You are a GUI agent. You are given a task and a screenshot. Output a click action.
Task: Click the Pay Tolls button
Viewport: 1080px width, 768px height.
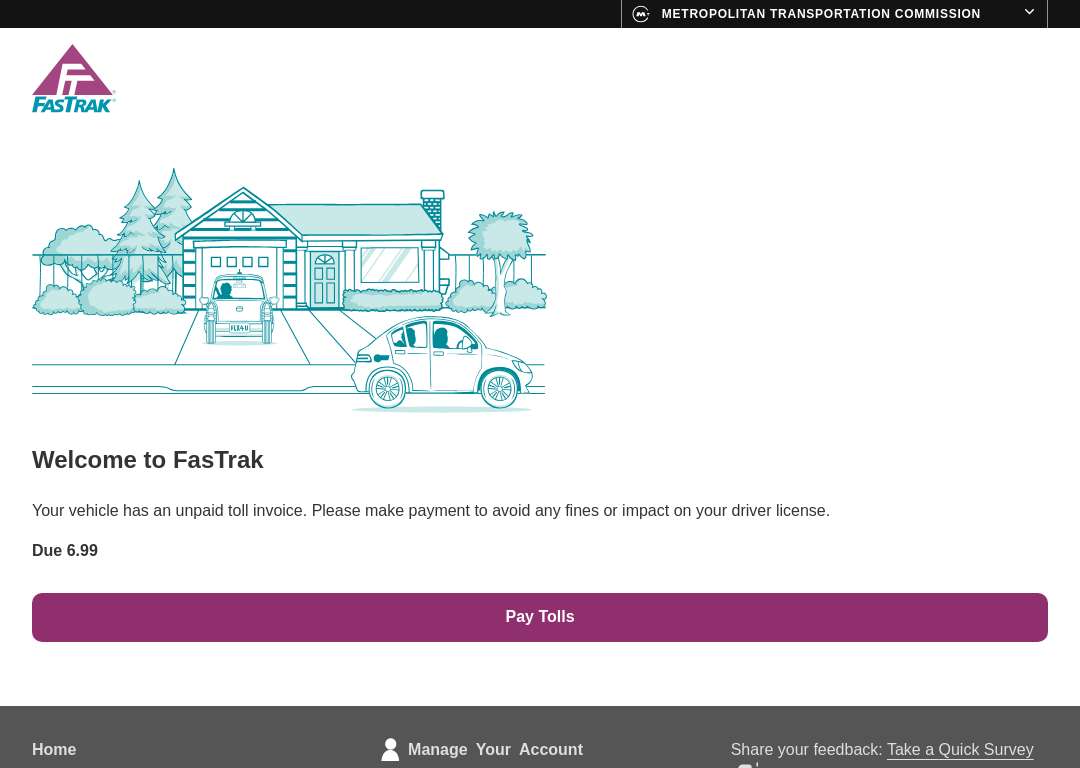tap(539, 617)
